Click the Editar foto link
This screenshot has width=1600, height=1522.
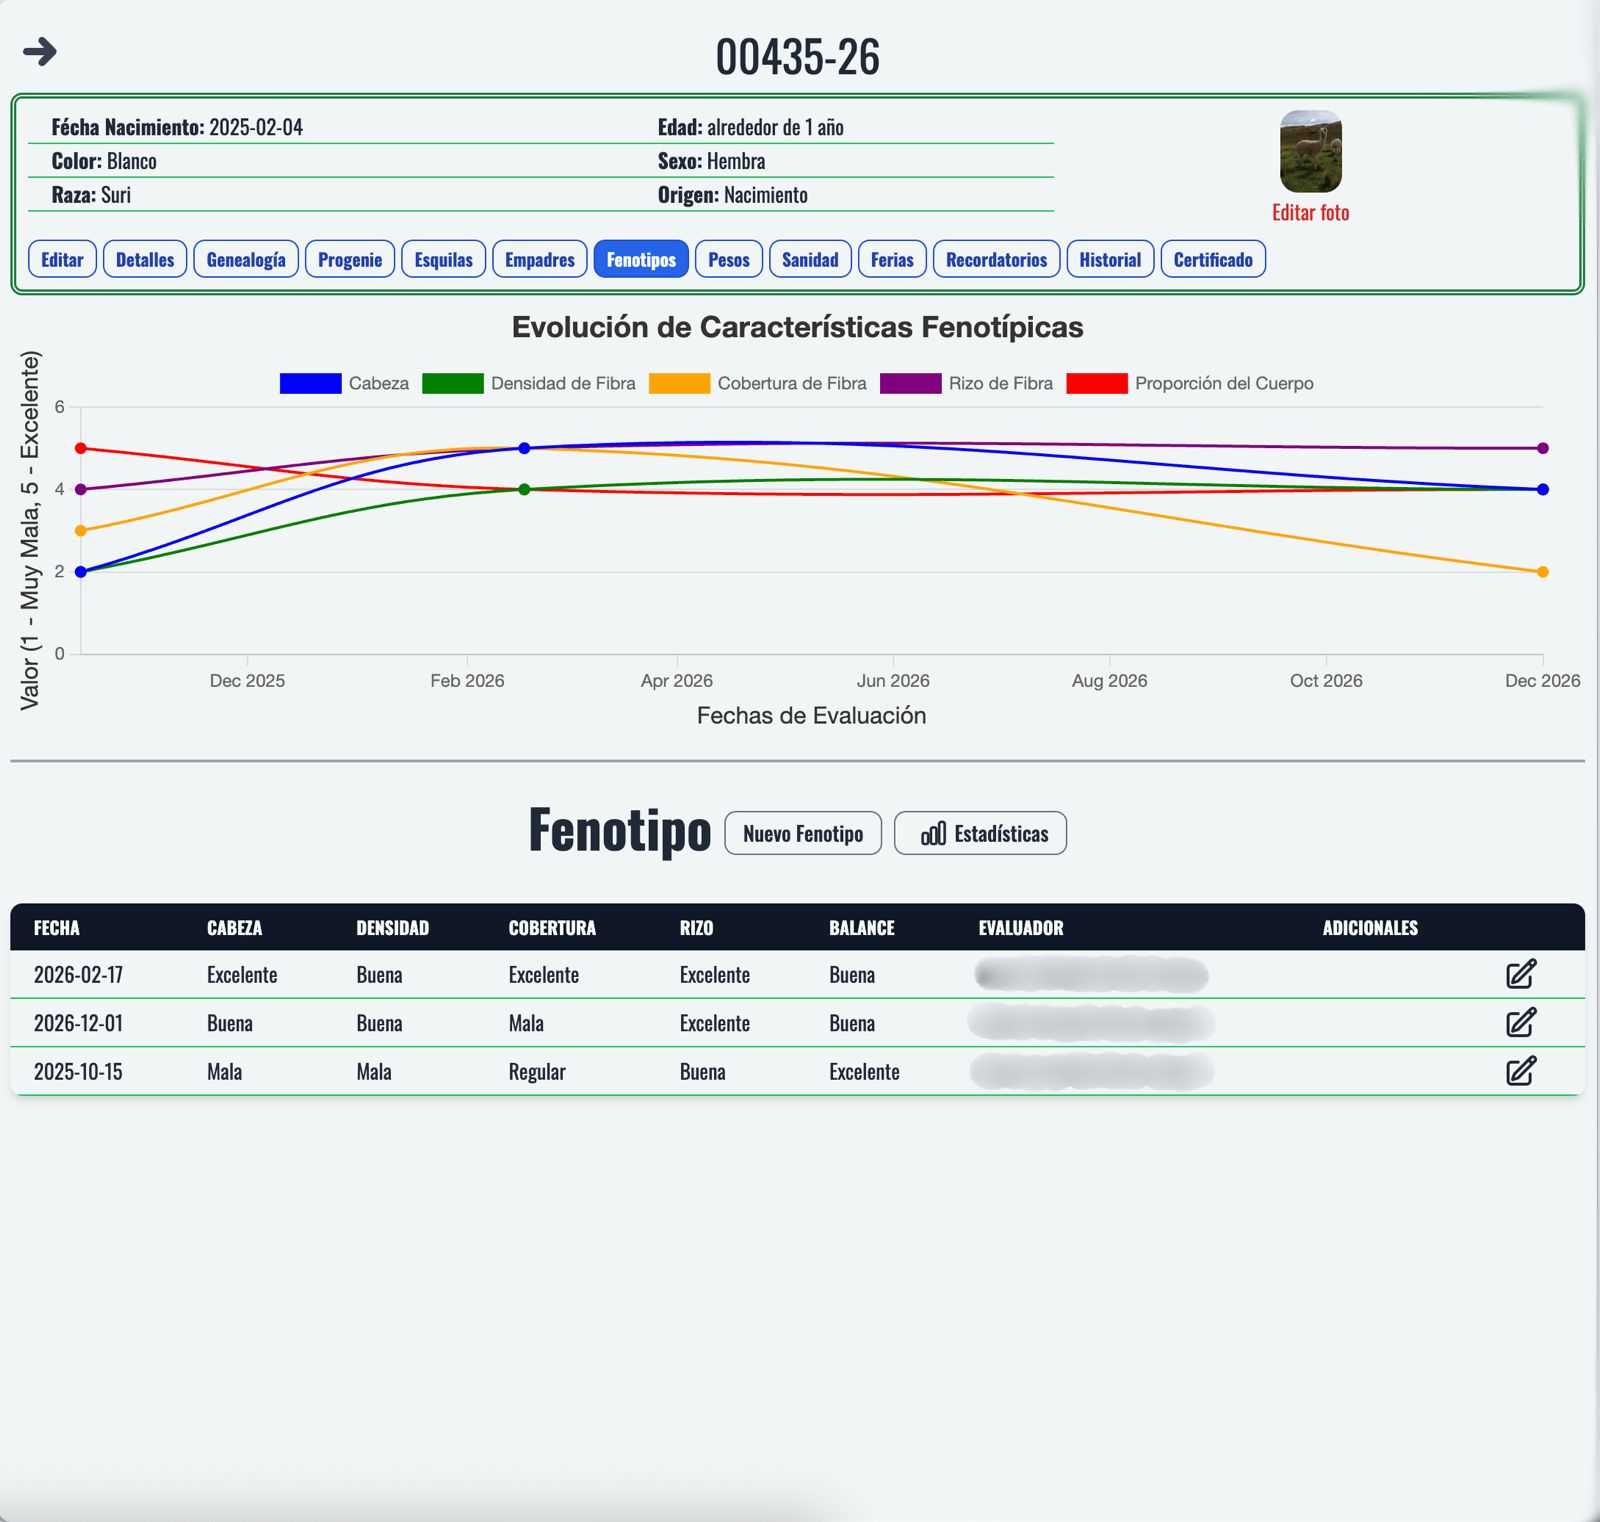pyautogui.click(x=1310, y=212)
